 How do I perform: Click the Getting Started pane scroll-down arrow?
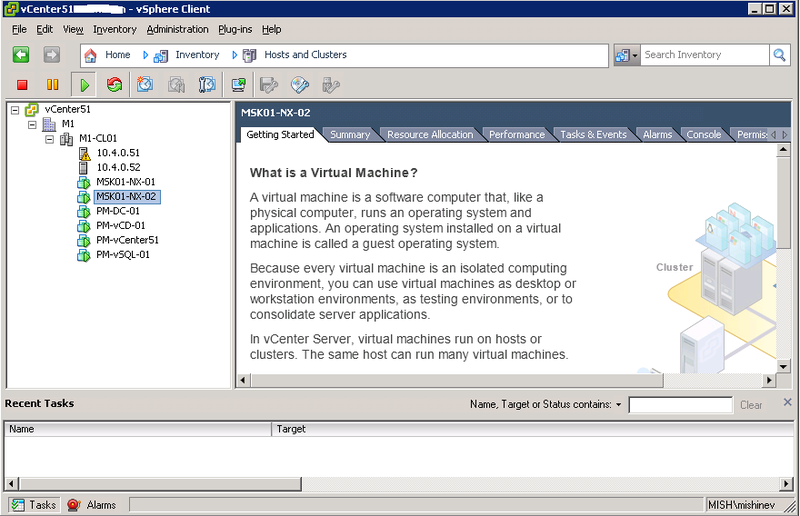coord(783,366)
